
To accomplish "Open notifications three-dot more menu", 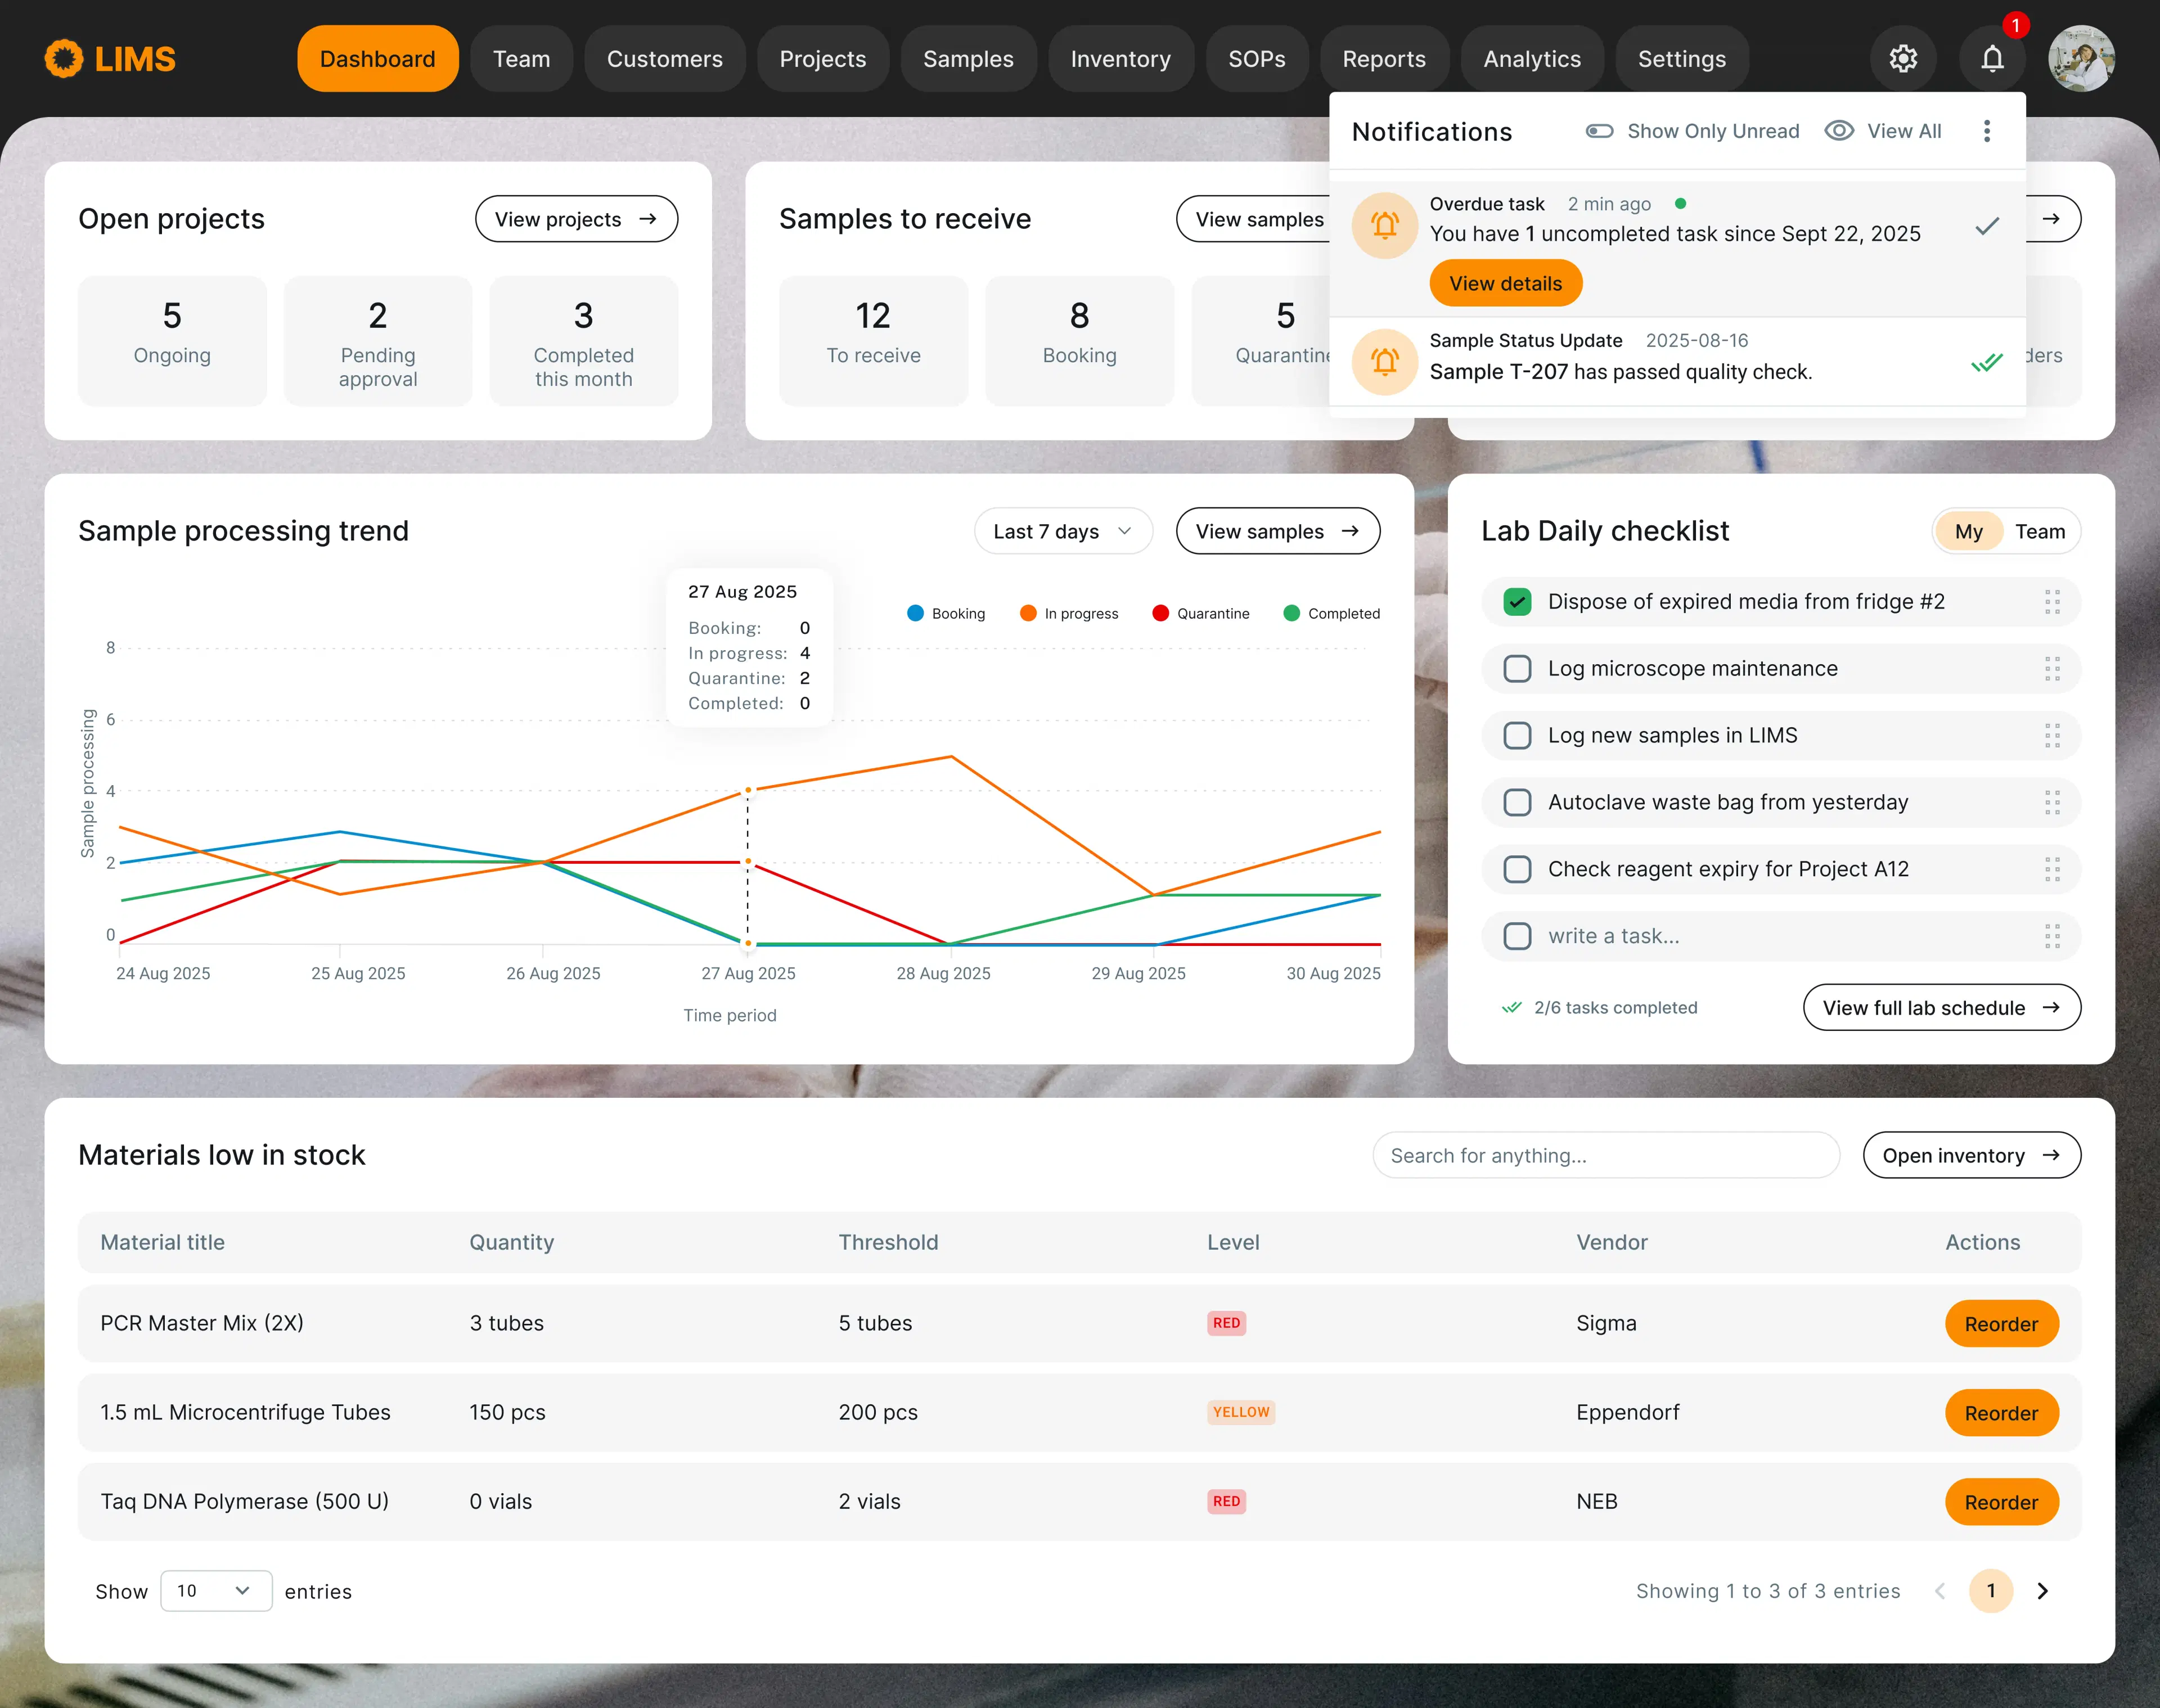I will (1987, 131).
